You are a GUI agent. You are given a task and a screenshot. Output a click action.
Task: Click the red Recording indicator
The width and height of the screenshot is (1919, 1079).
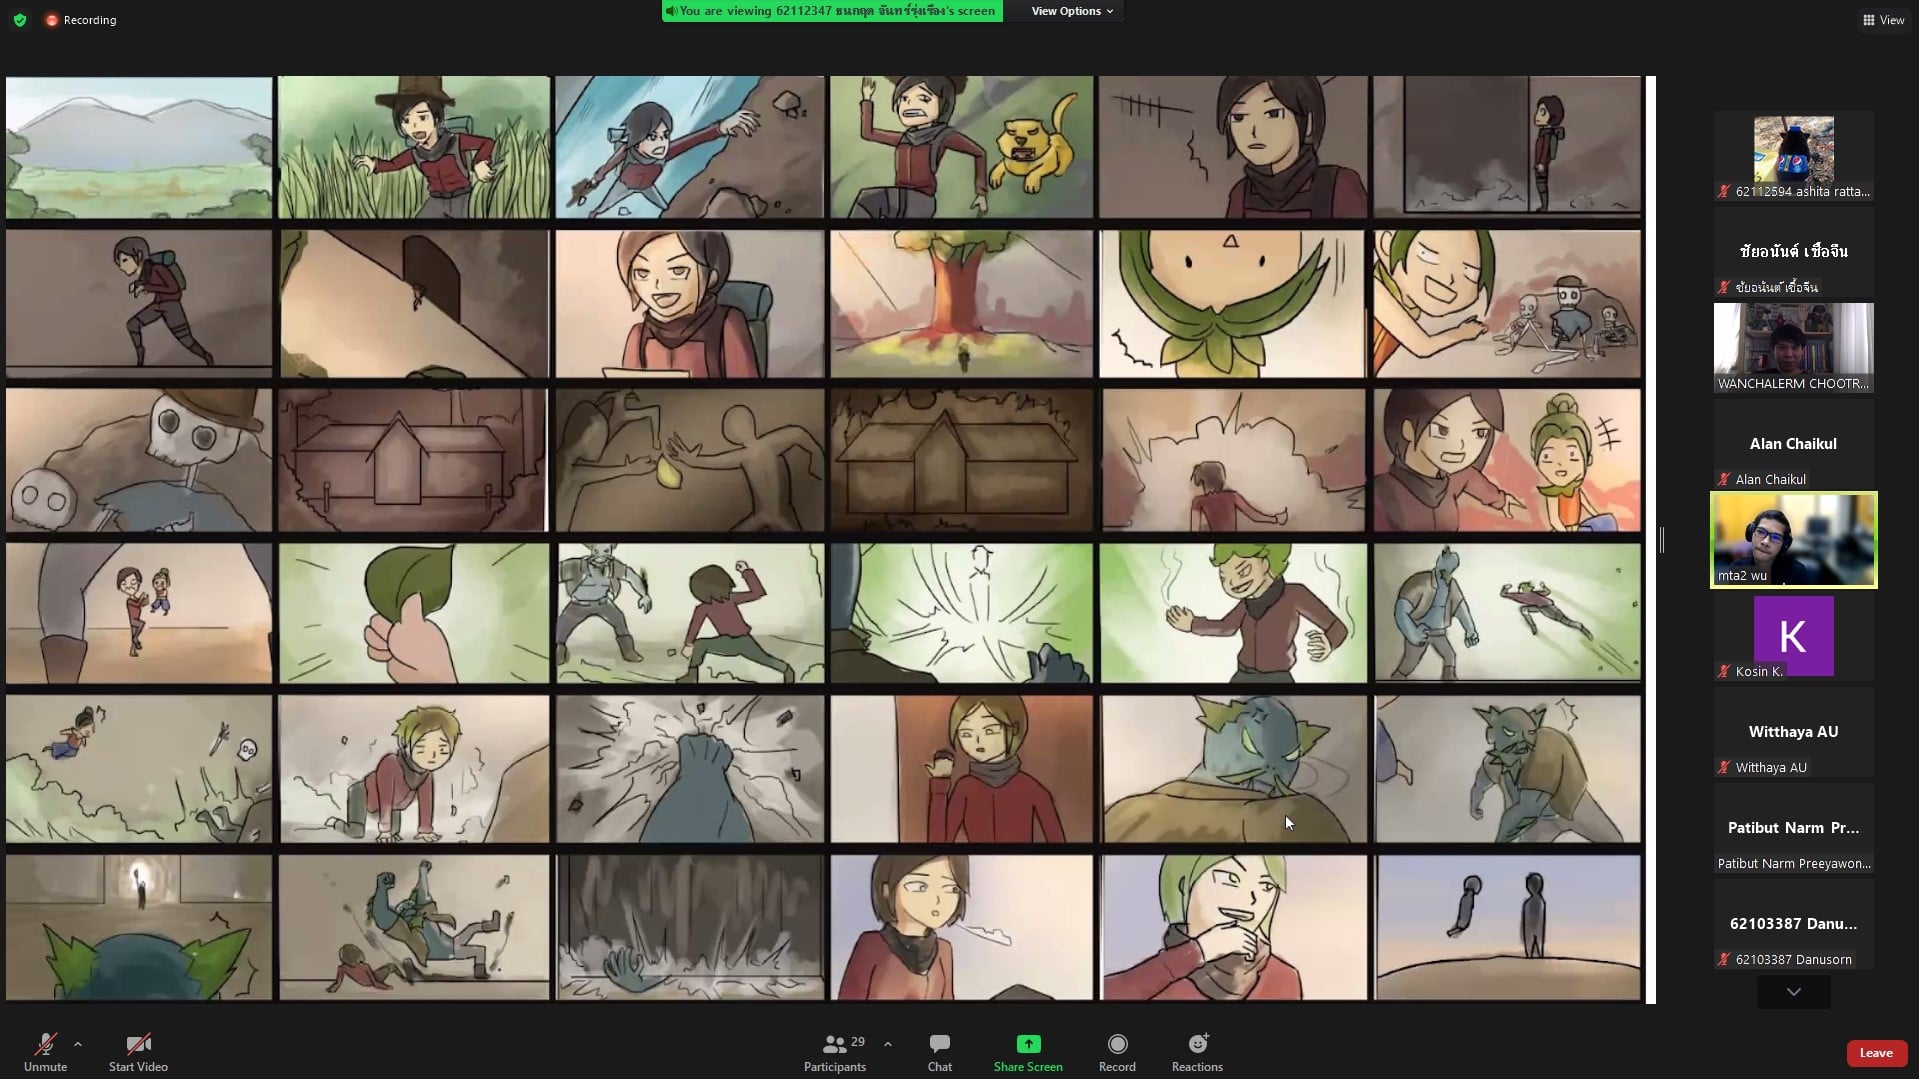click(x=81, y=20)
